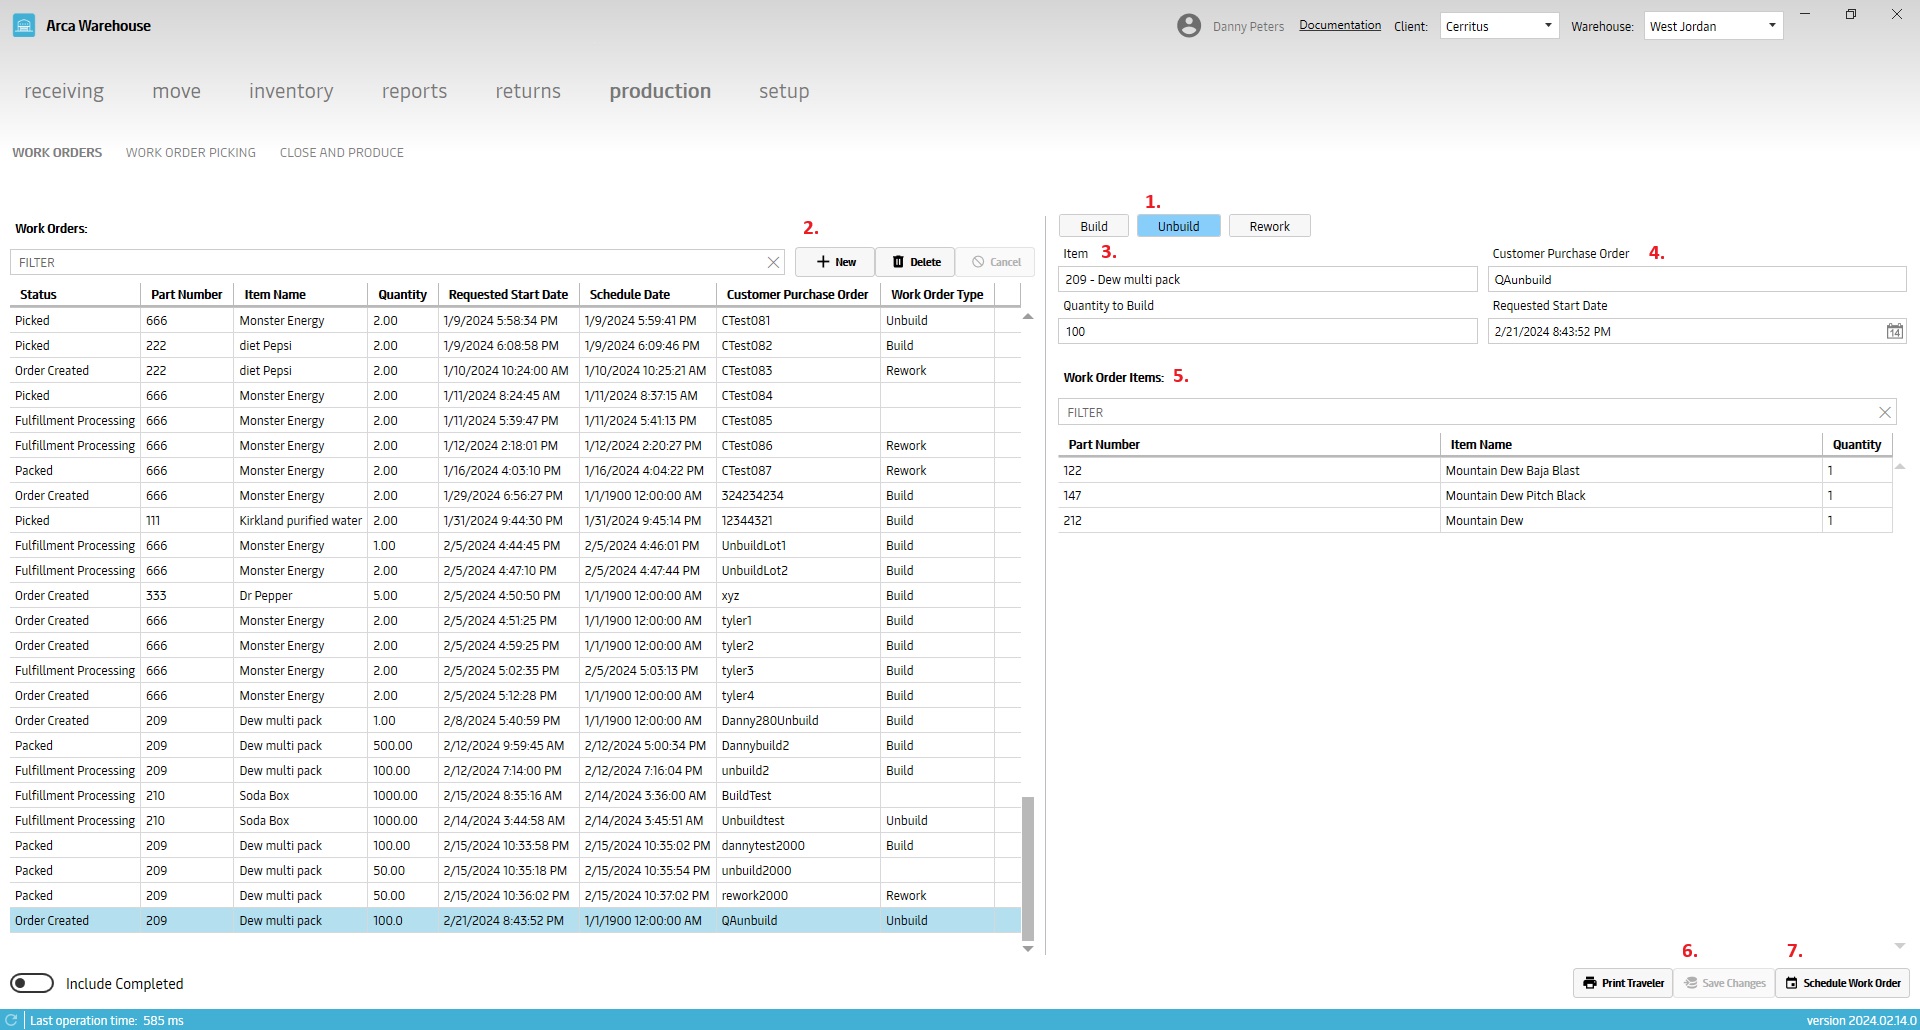Clear the Work Orders filter with X icon
This screenshot has width=1920, height=1030.
point(773,262)
